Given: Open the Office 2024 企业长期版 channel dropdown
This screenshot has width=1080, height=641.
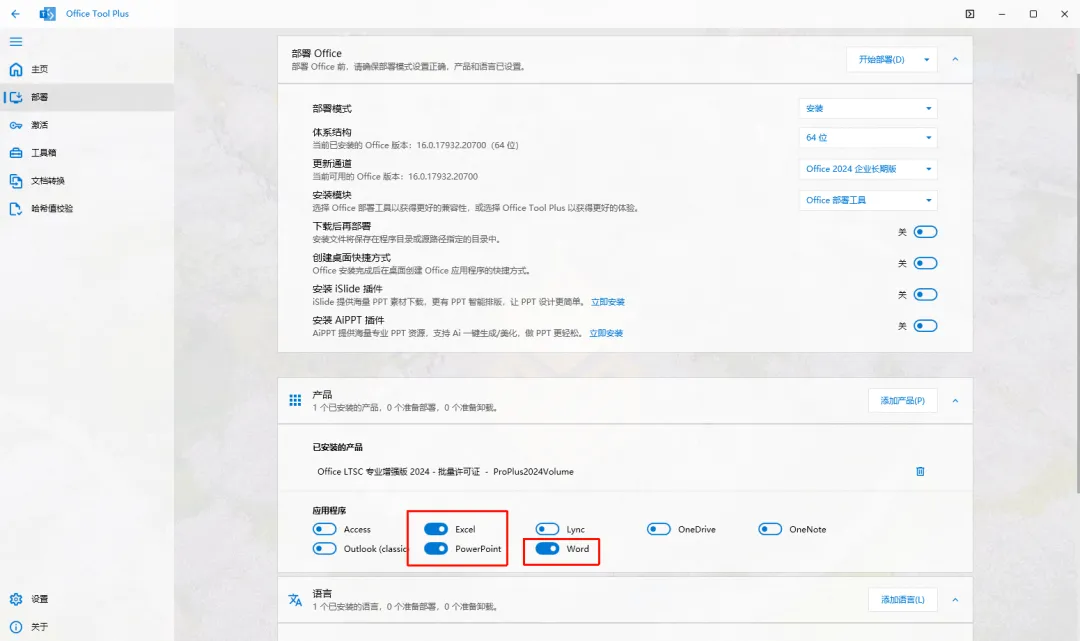Looking at the screenshot, I should point(868,169).
